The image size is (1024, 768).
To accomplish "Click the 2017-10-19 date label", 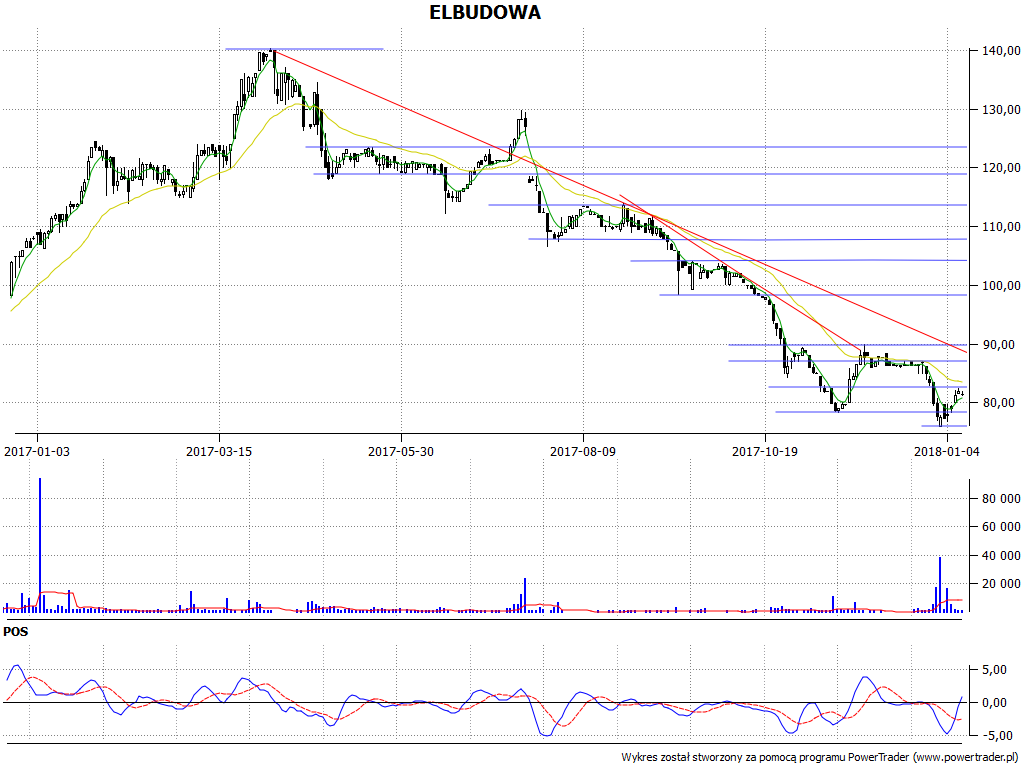I will [x=765, y=451].
